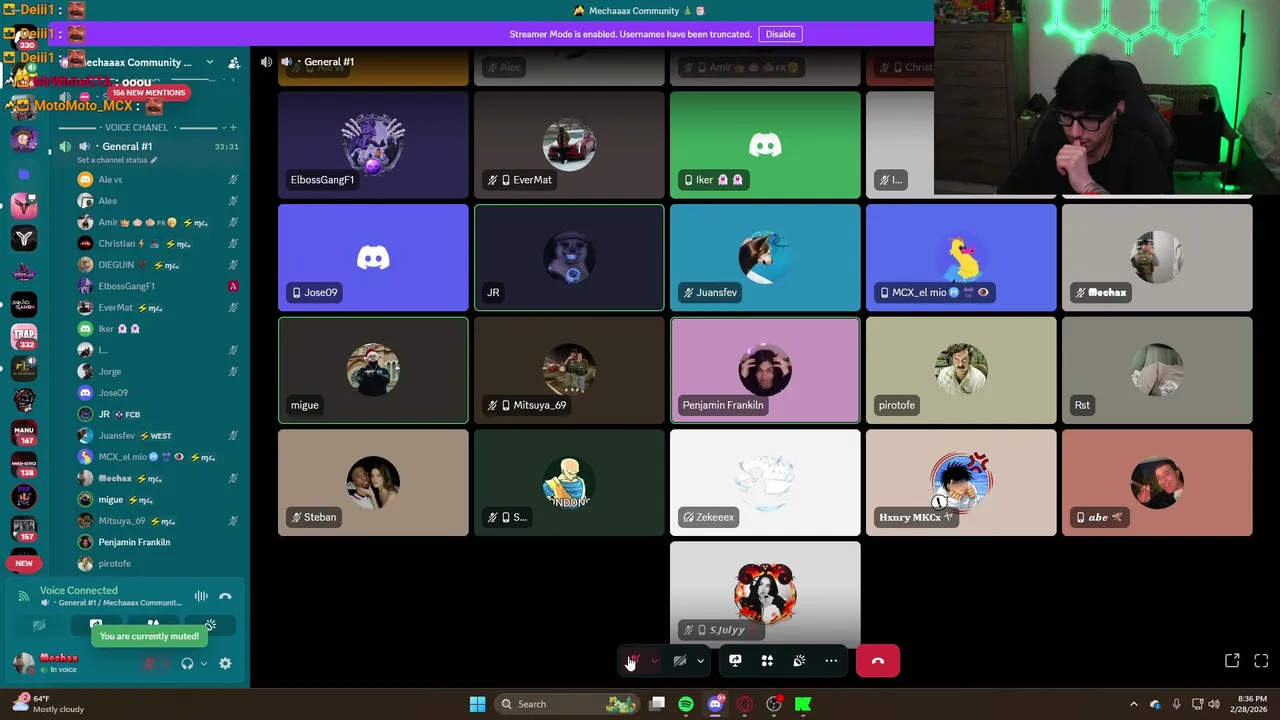This screenshot has height=720, width=1280.
Task: Click Set a channel status
Action: click(x=117, y=160)
